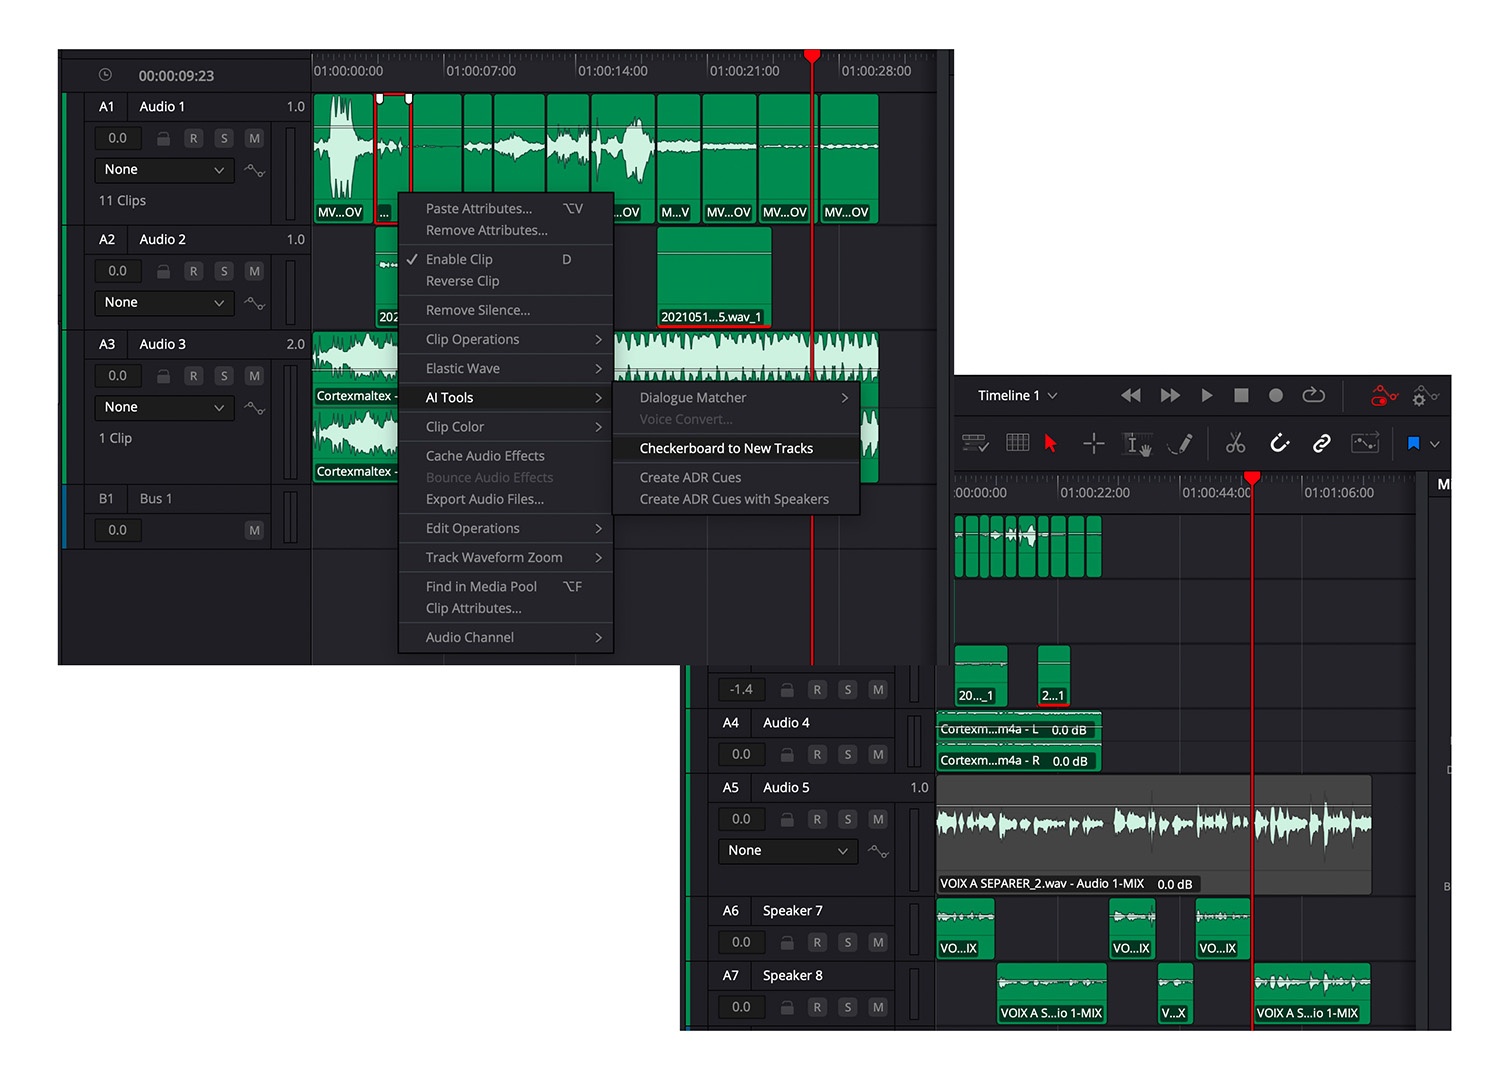Click the Audio 5 volume field
This screenshot has width=1512, height=1080.
click(x=741, y=819)
